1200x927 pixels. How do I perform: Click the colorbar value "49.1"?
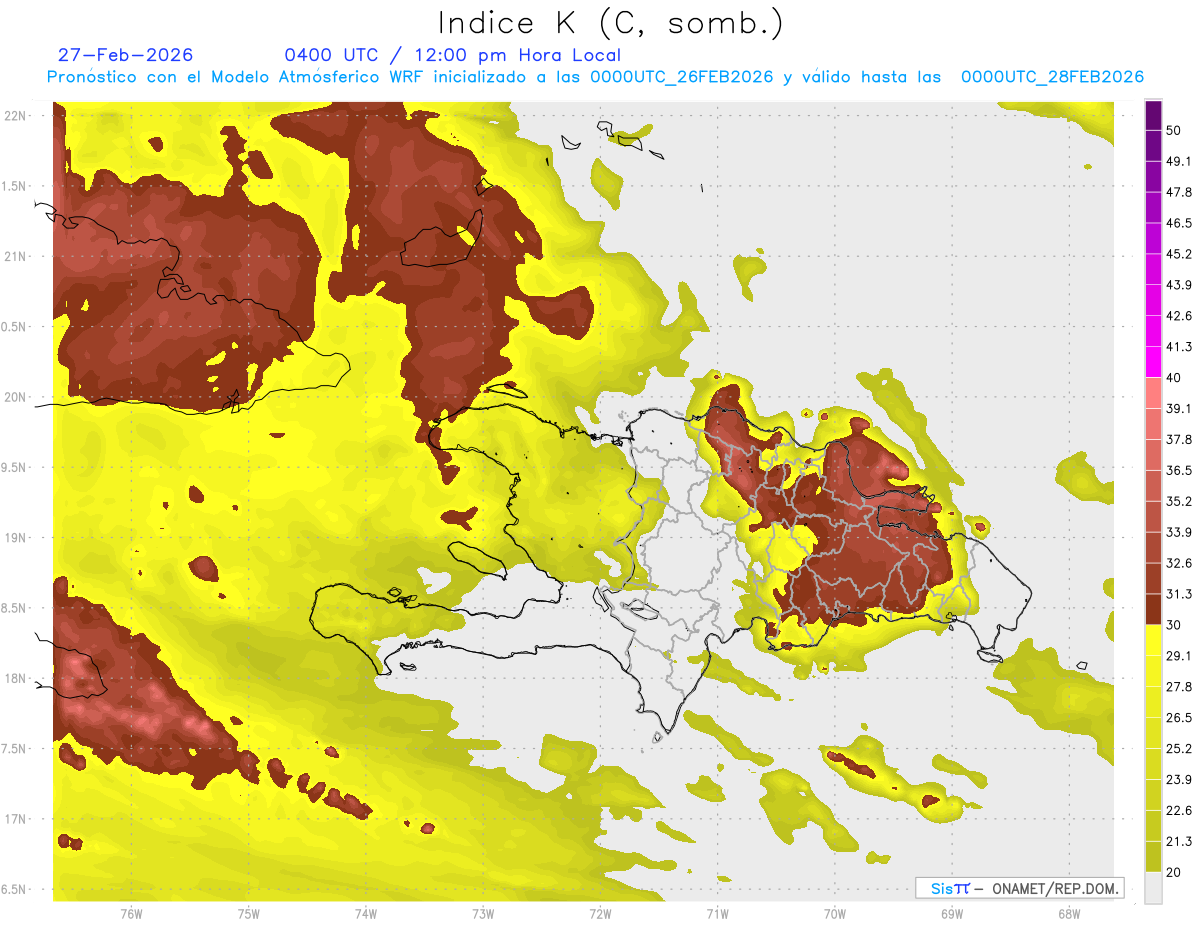[x=1179, y=161]
